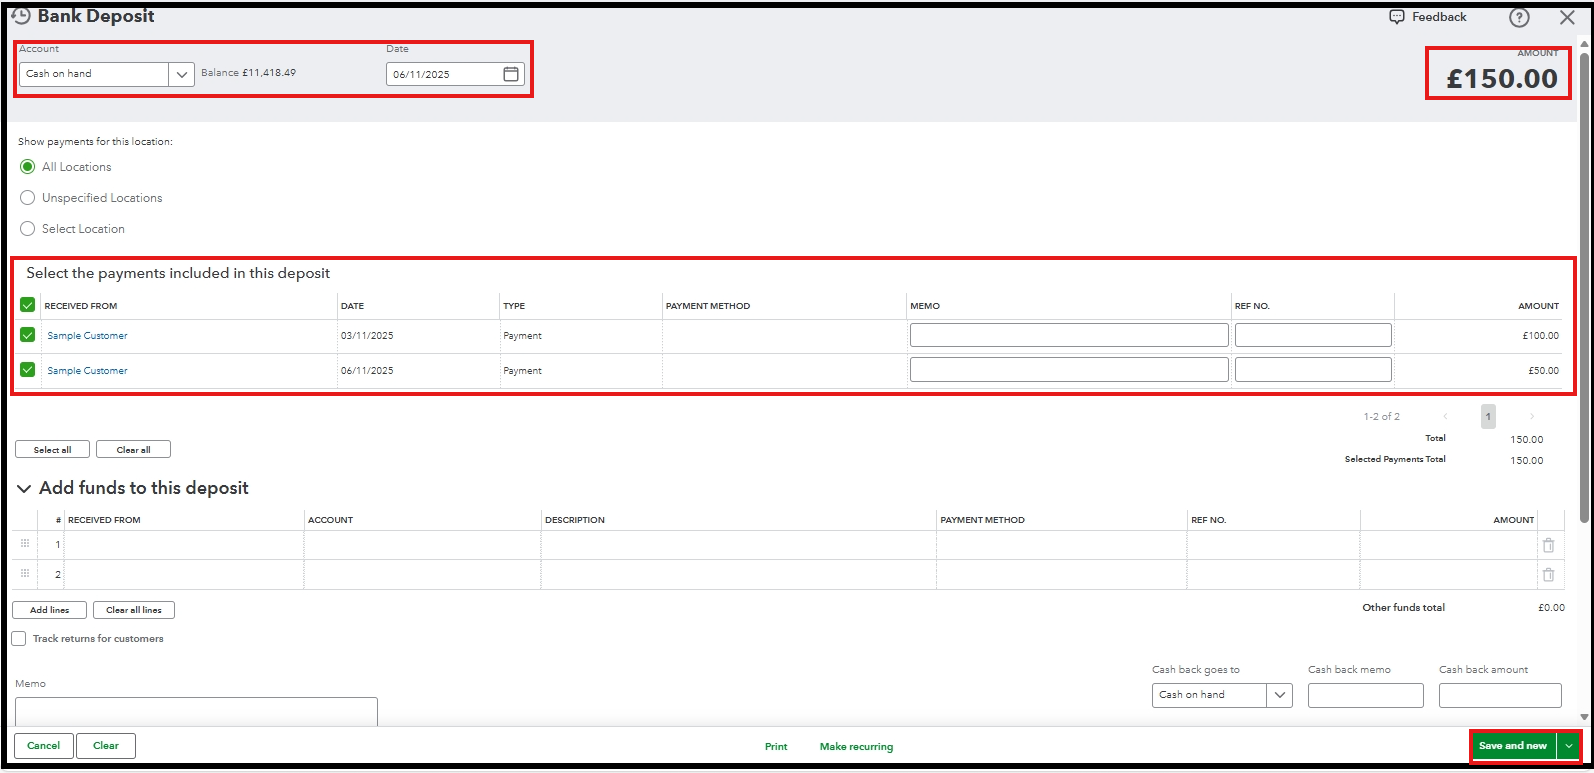The image size is (1594, 773).
Task: Click the Cash back amount field
Action: point(1499,695)
